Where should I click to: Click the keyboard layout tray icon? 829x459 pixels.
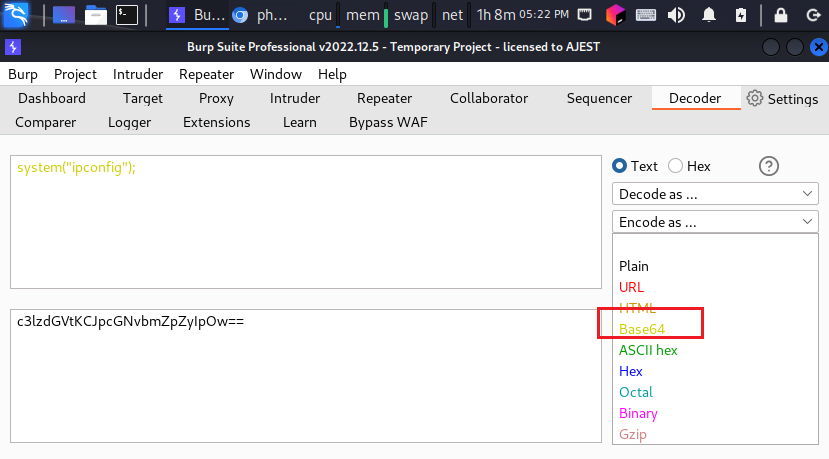646,15
